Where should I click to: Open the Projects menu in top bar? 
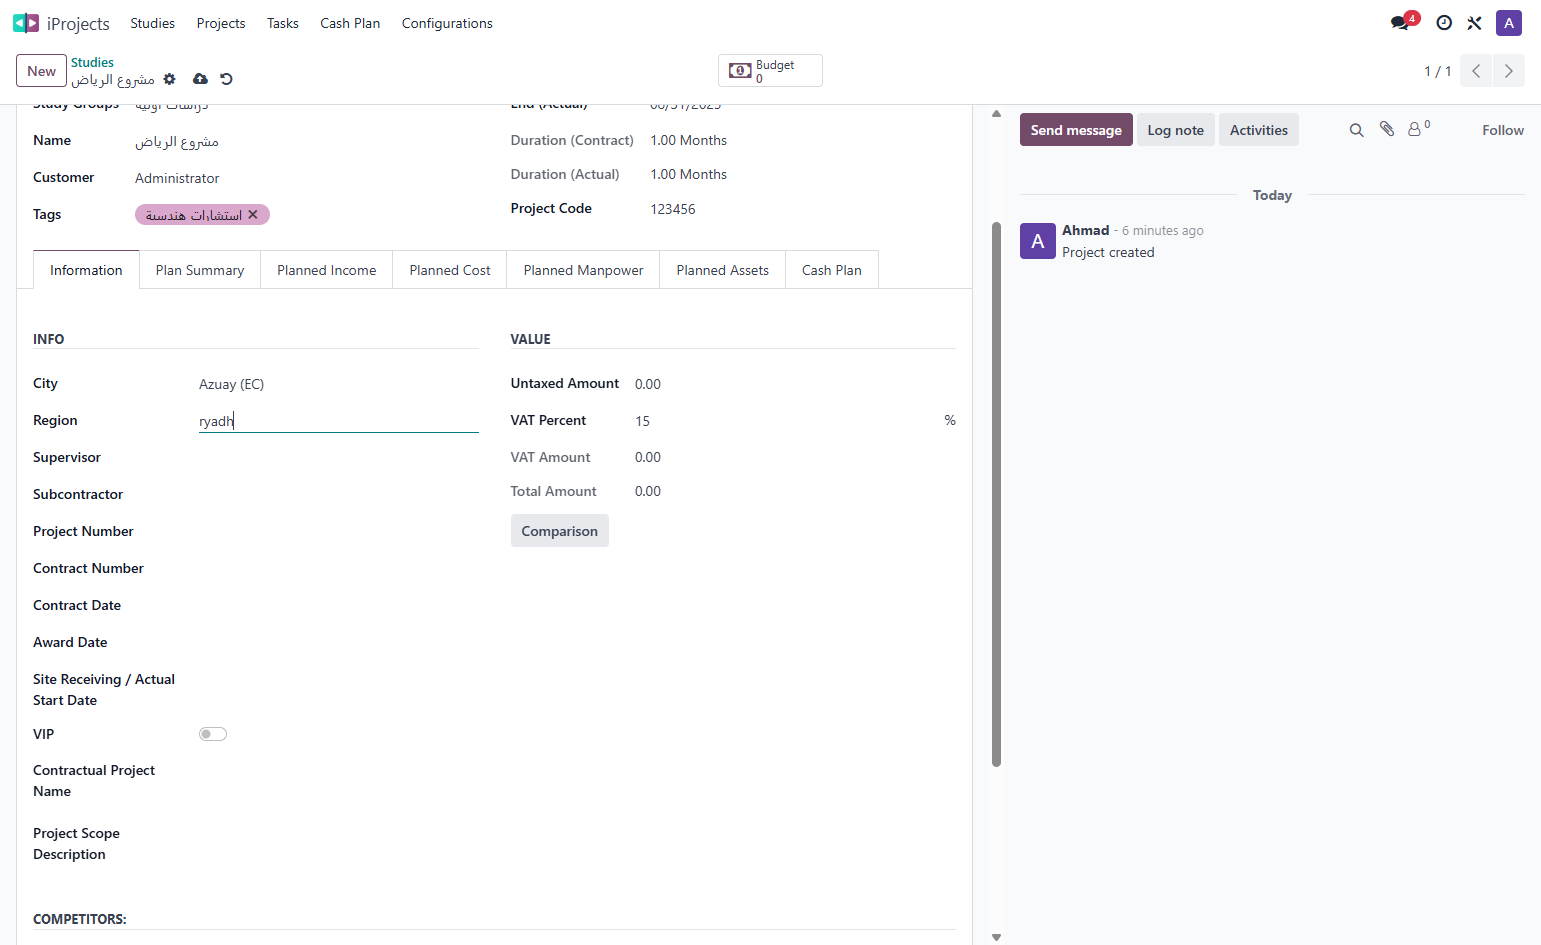tap(221, 23)
